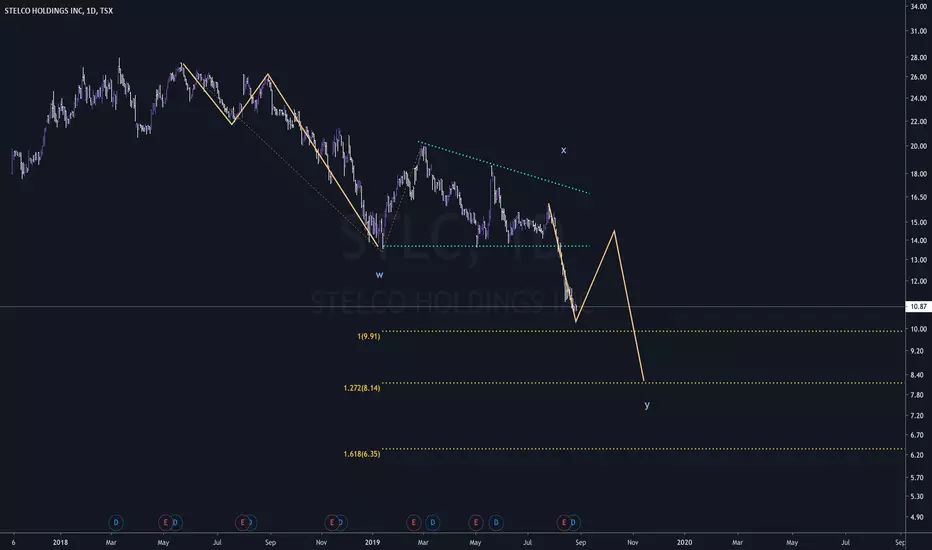Open the earnings marker near Nov 2018
Viewport: 932px width, 550px height.
pyautogui.click(x=332, y=523)
